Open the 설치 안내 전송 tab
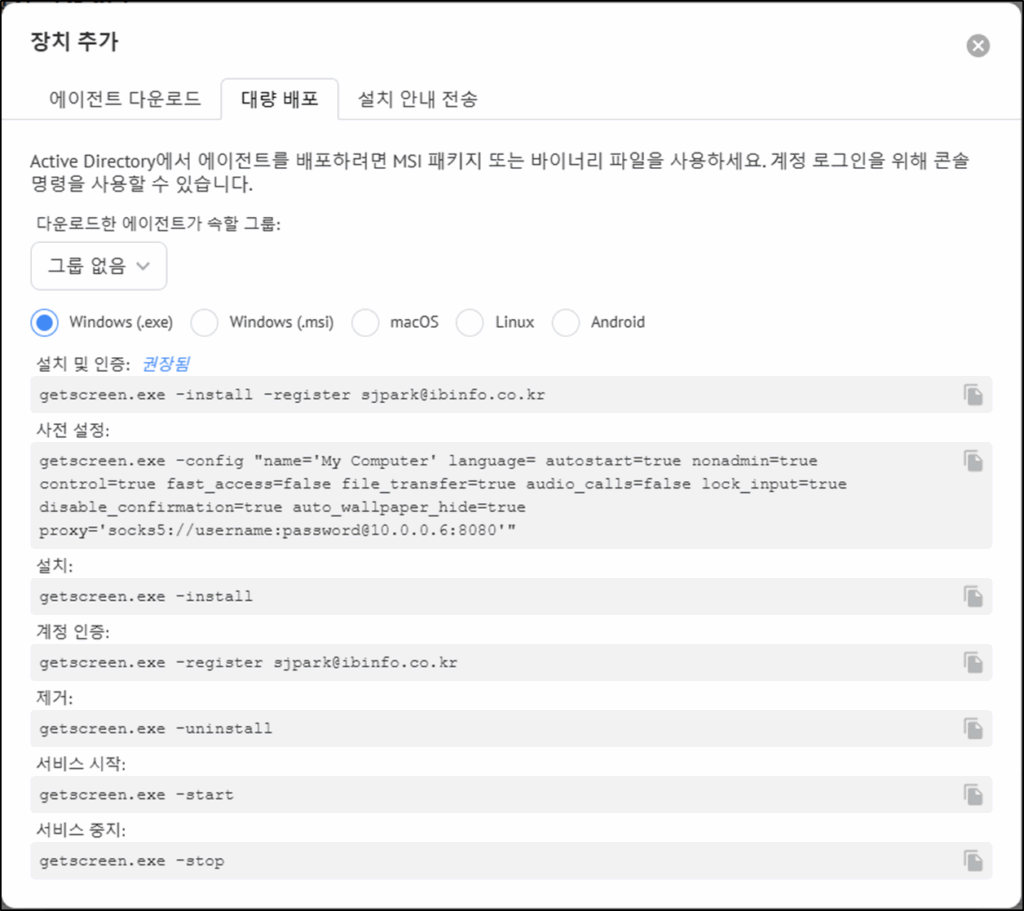This screenshot has height=911, width=1024. (417, 99)
